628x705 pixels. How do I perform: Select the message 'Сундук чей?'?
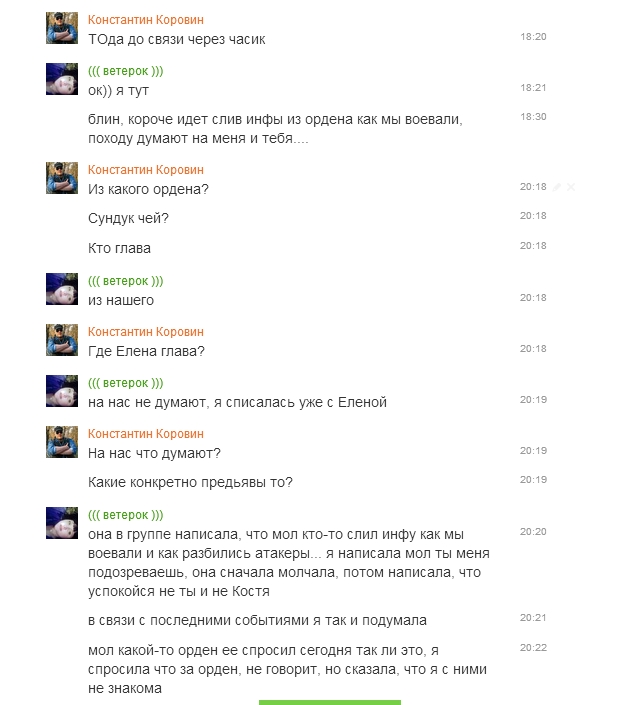(128, 218)
